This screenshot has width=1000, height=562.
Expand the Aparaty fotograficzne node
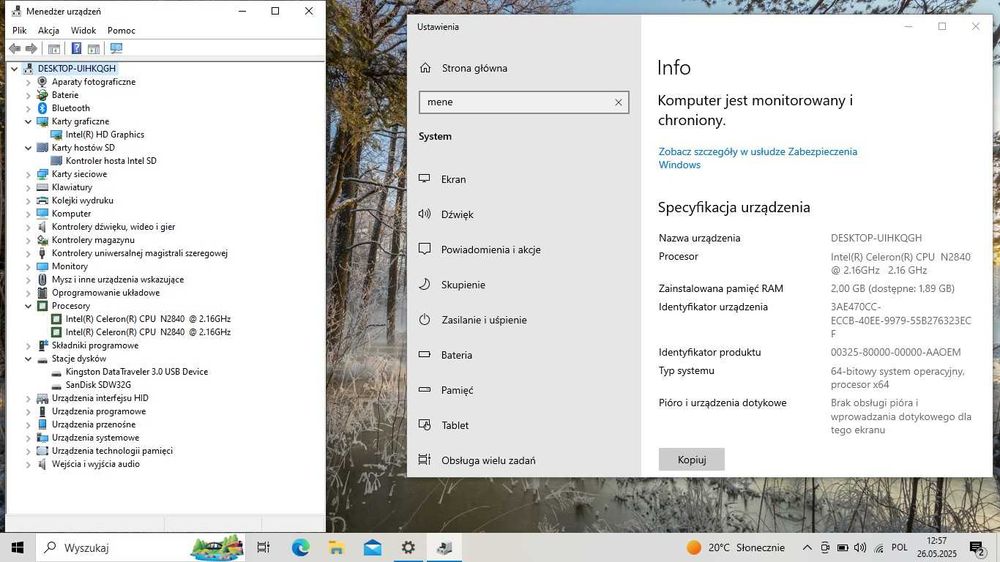[28, 82]
